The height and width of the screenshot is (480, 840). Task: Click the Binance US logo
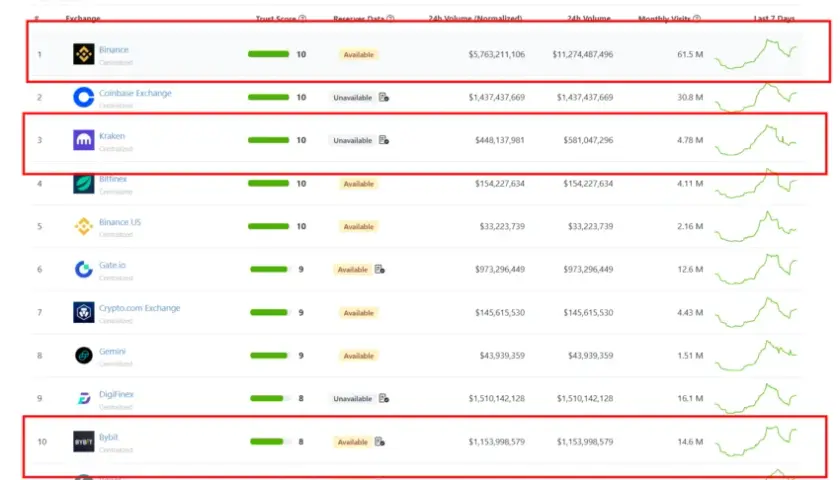(x=84, y=226)
